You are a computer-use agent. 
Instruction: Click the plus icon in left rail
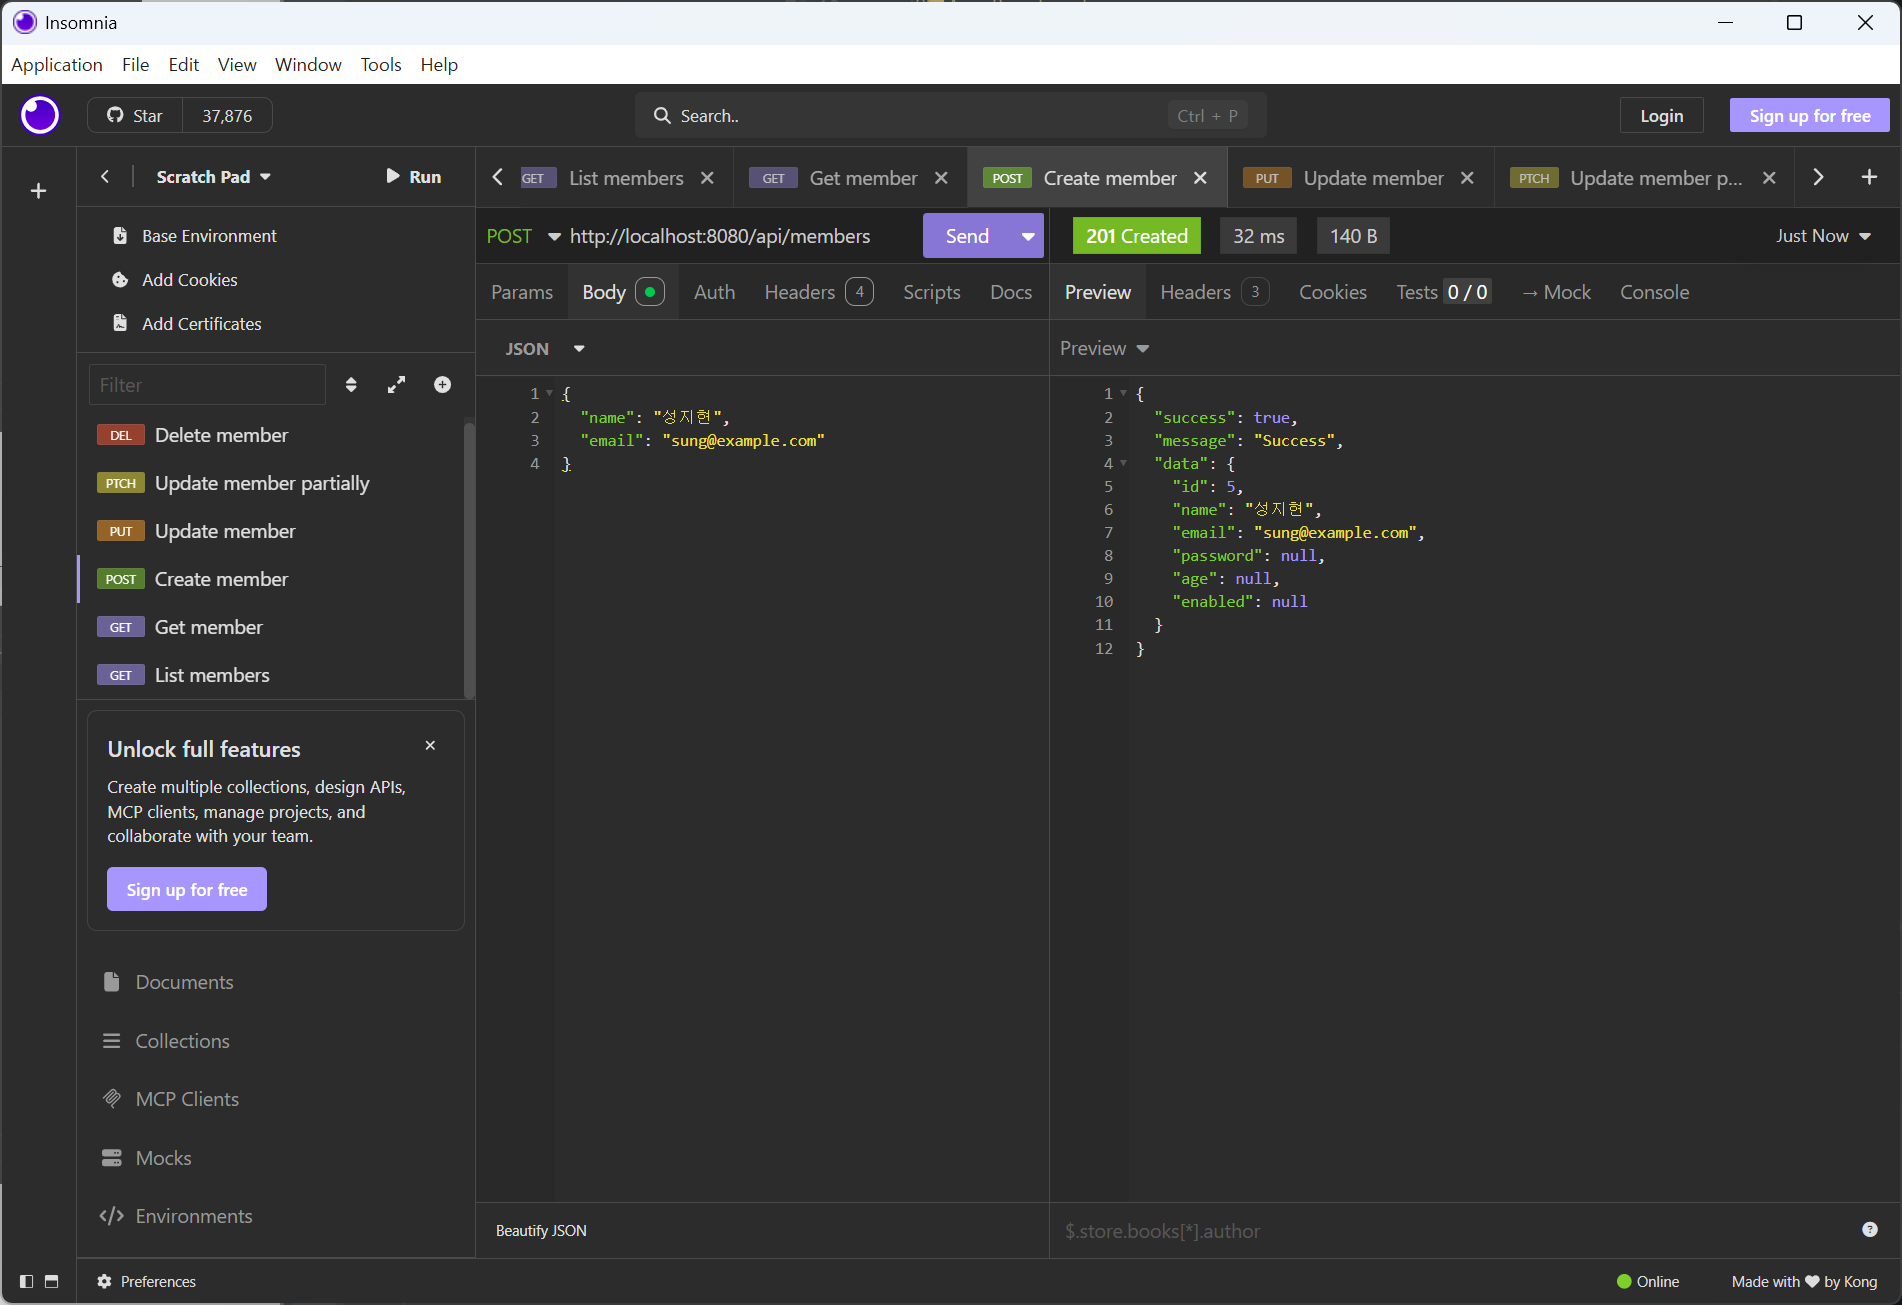(x=39, y=191)
